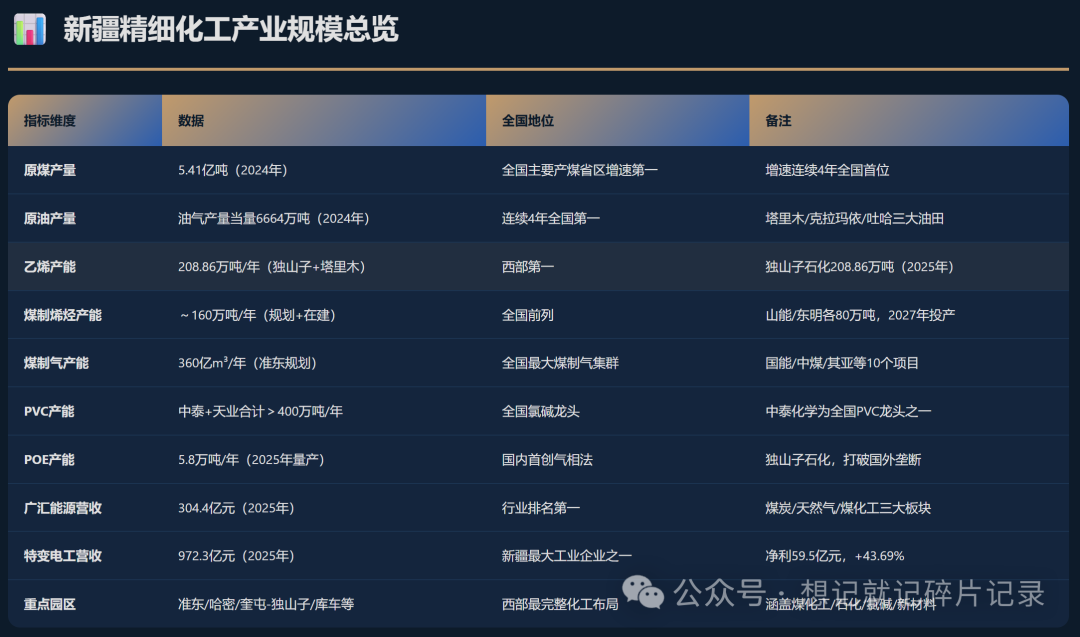Click cell 5.41亿吨（2024年）
The image size is (1080, 637).
[233, 170]
